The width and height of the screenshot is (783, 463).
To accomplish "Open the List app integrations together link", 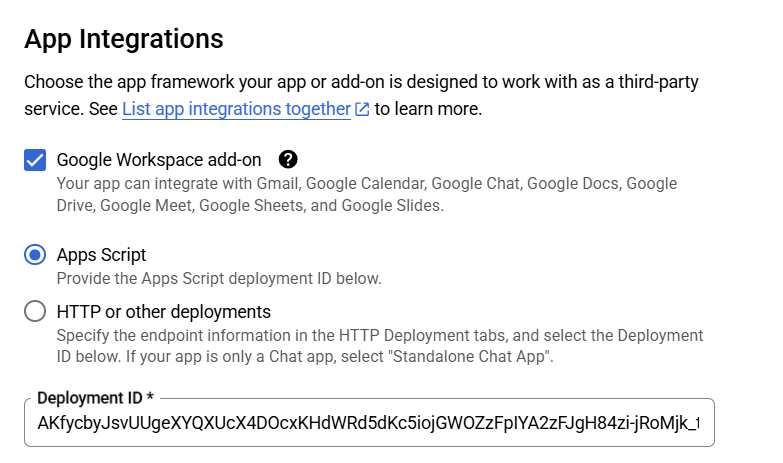I will (x=236, y=108).
